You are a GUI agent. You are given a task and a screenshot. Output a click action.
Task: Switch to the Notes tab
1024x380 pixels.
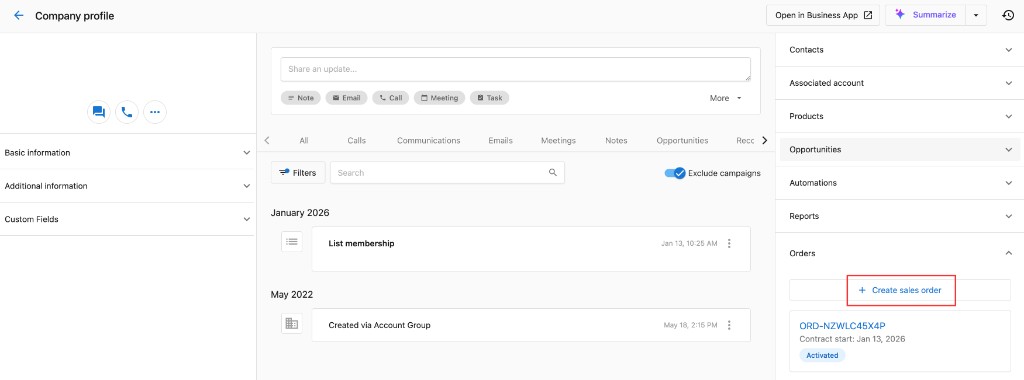[616, 140]
